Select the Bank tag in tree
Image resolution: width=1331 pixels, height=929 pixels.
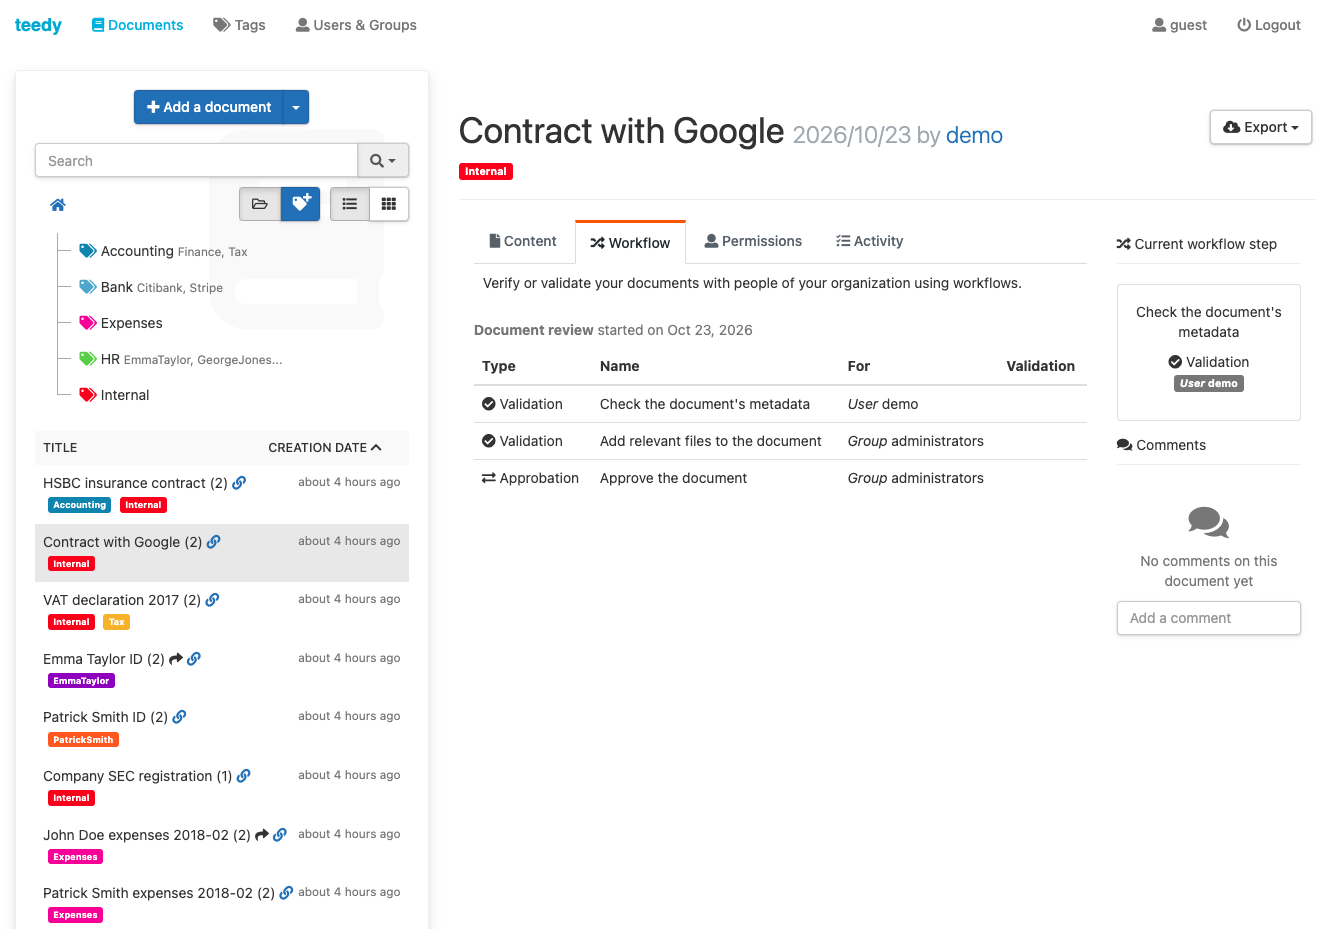point(117,287)
